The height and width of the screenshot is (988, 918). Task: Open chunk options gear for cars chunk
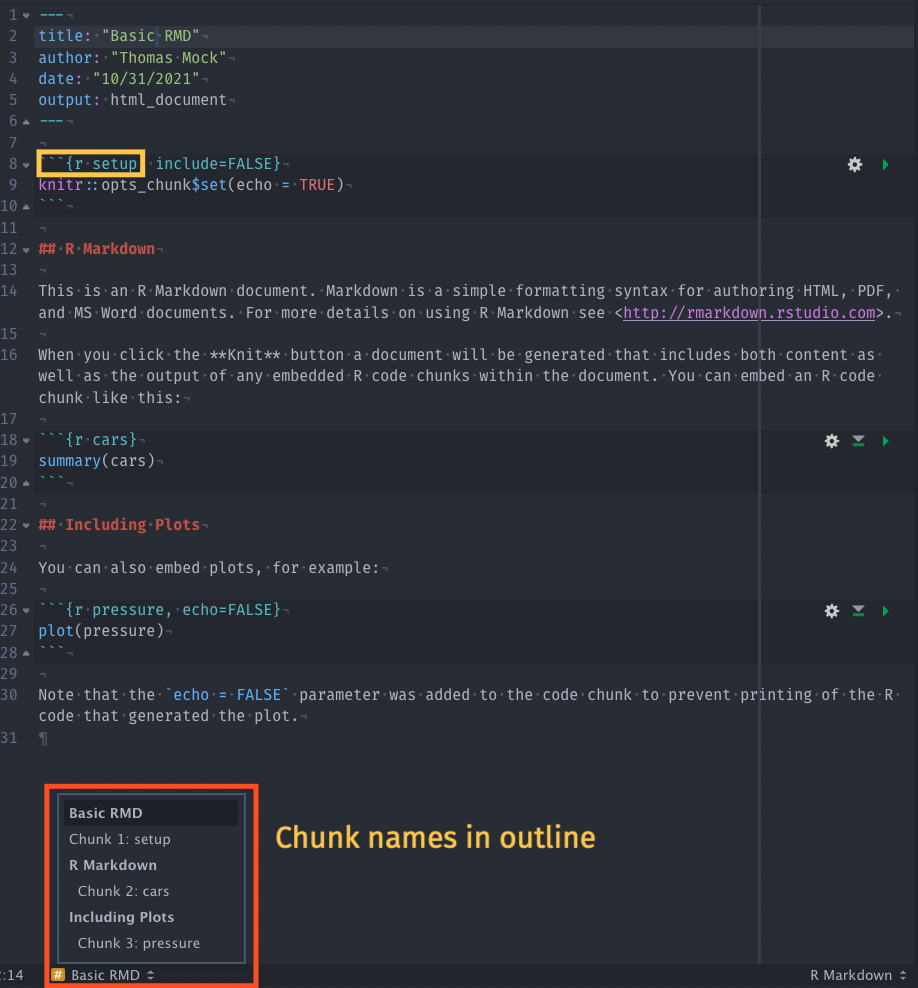pyautogui.click(x=832, y=440)
